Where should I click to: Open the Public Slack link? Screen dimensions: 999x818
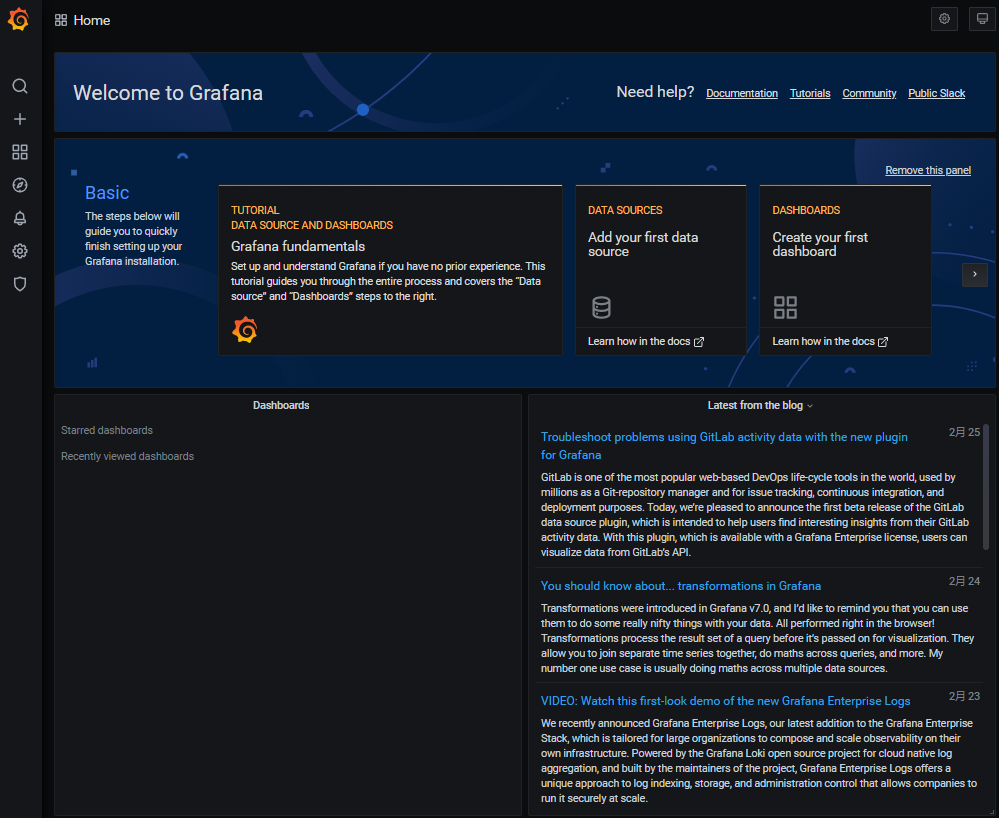click(937, 94)
